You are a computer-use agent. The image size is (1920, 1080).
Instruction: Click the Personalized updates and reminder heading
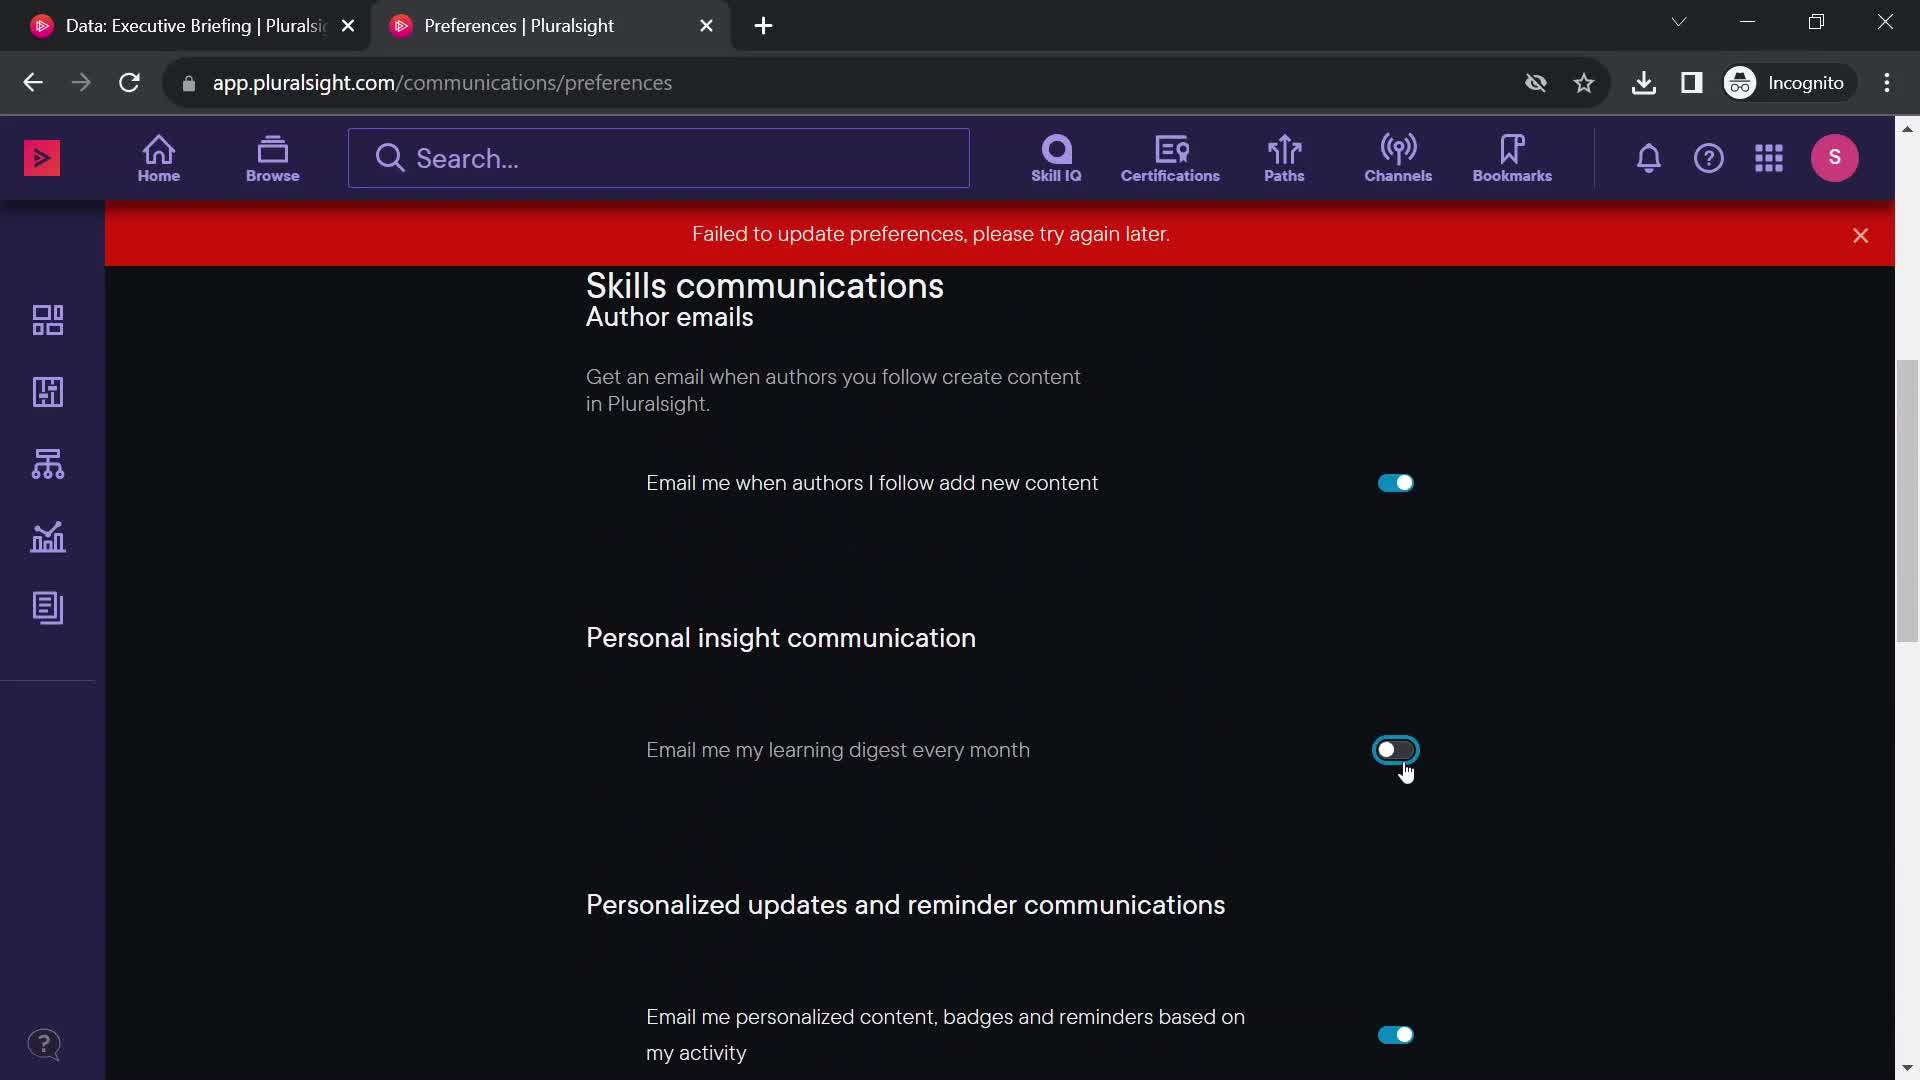click(x=905, y=905)
